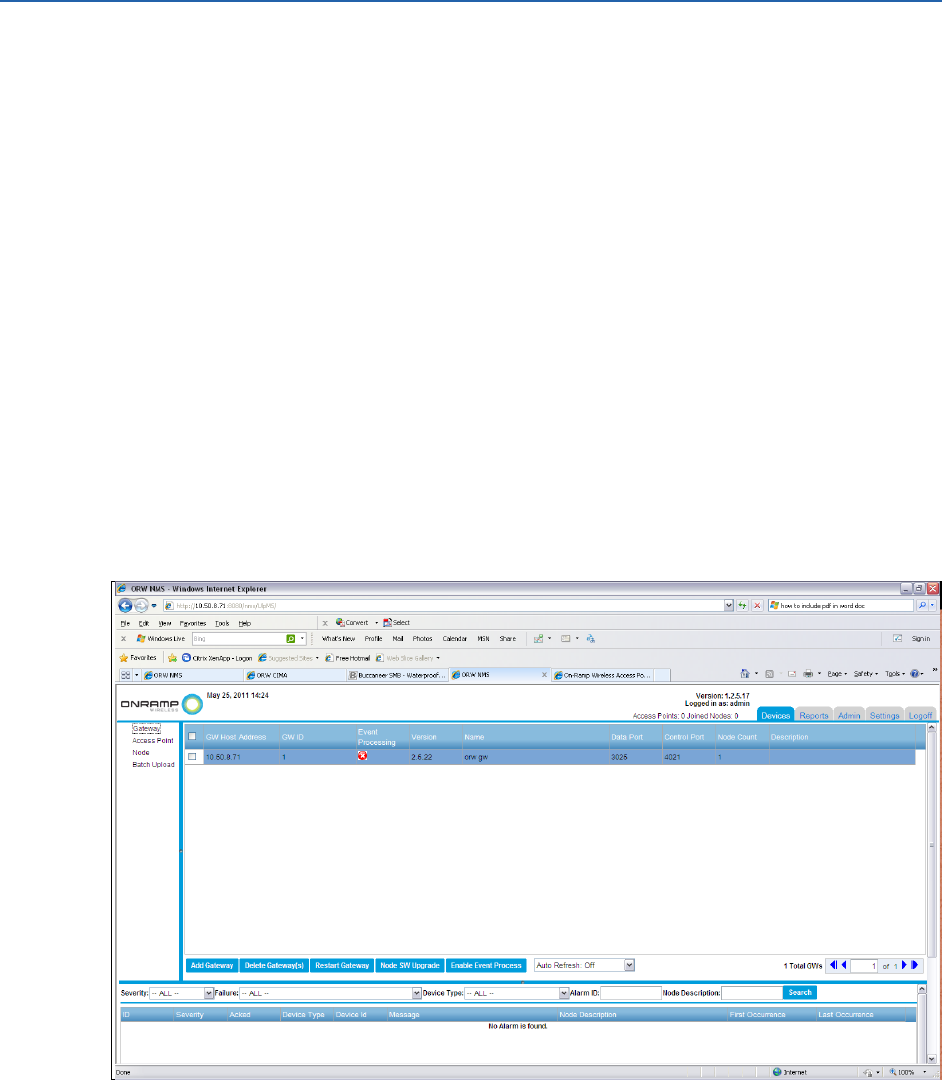Click the Alarm ID input field
The width and height of the screenshot is (942, 1080).
(631, 993)
